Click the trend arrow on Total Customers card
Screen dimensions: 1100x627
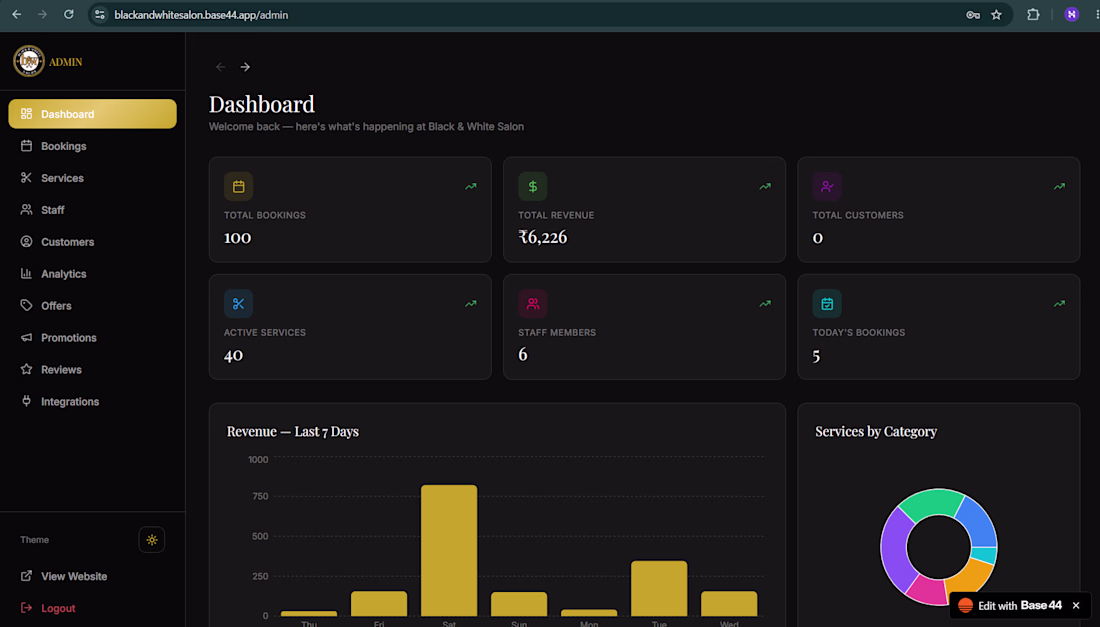[1059, 187]
